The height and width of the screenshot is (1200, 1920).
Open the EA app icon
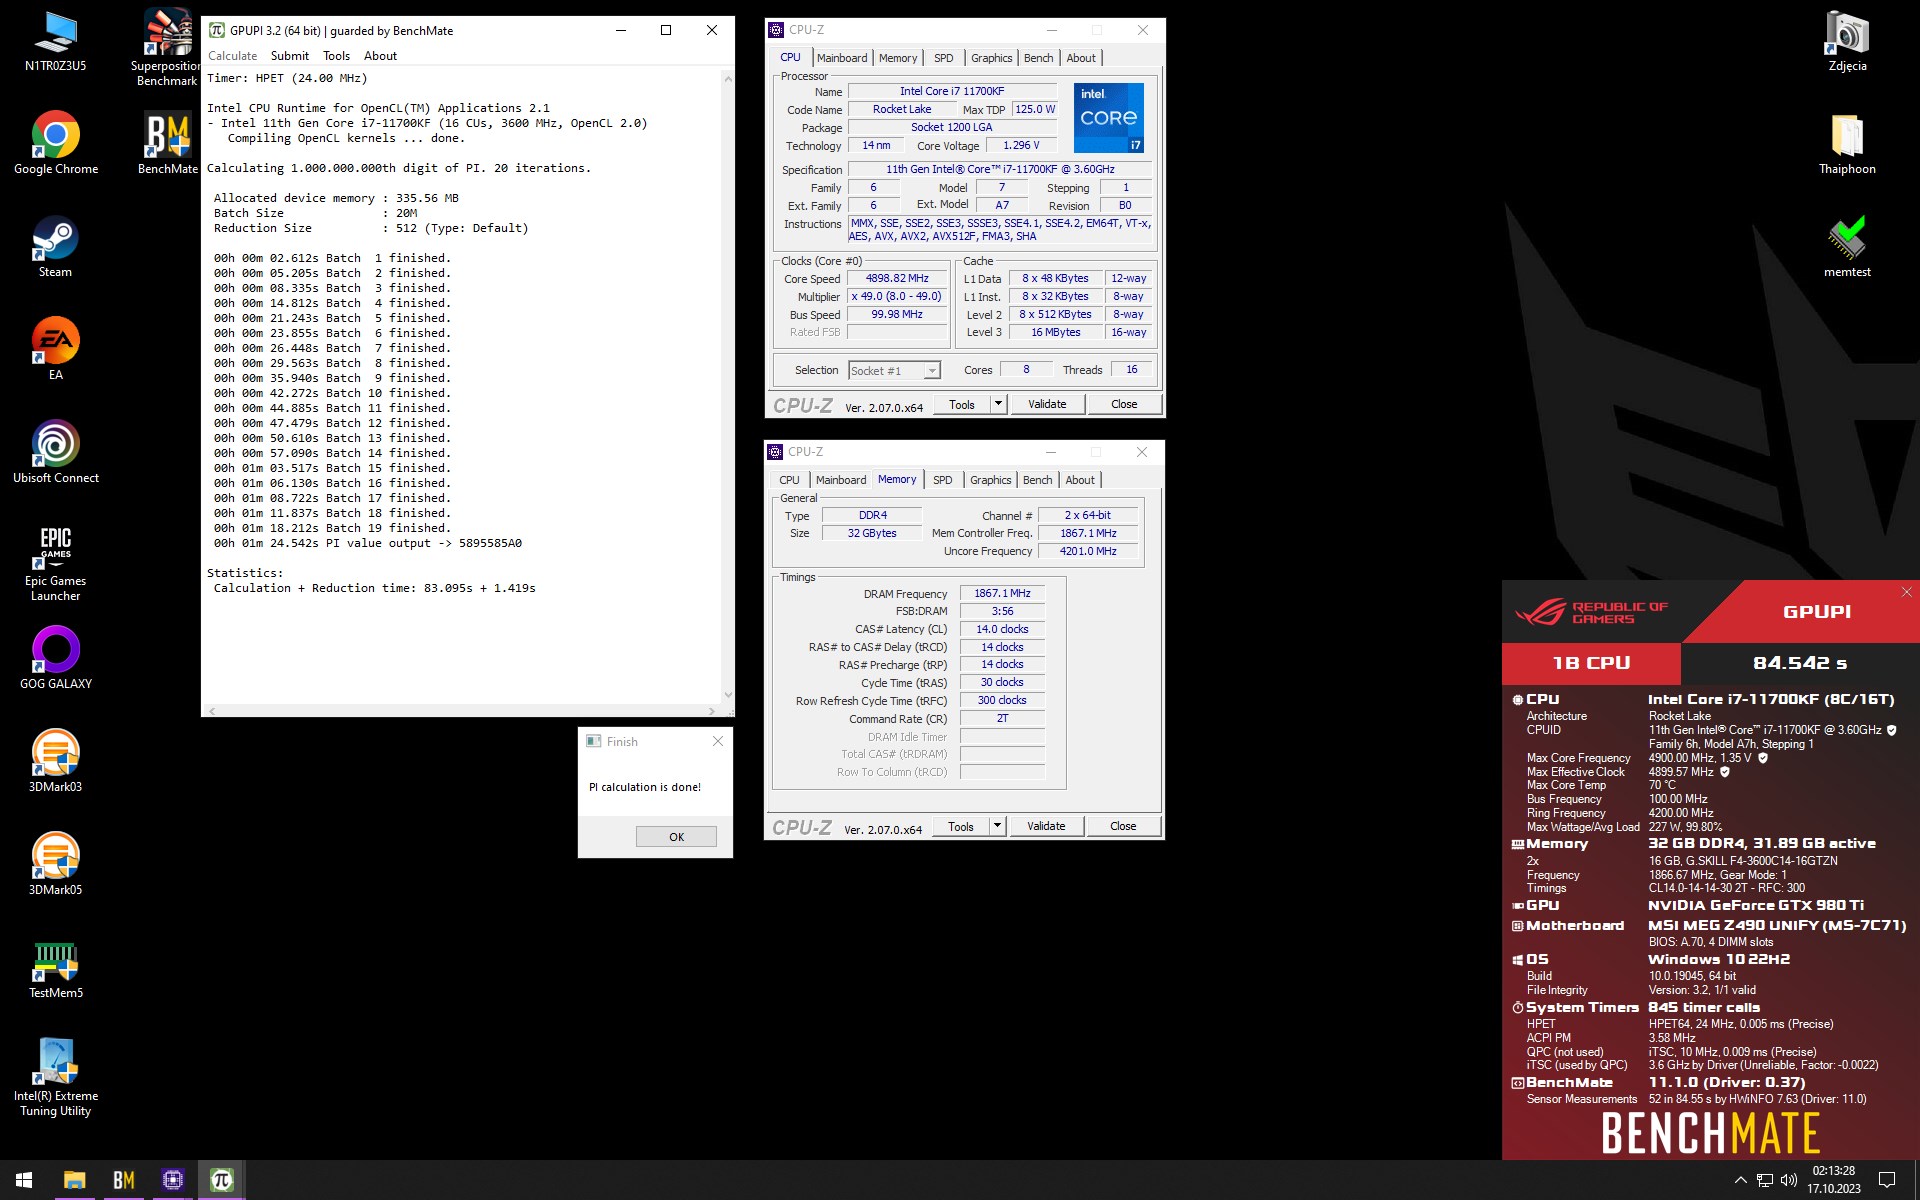[55, 349]
